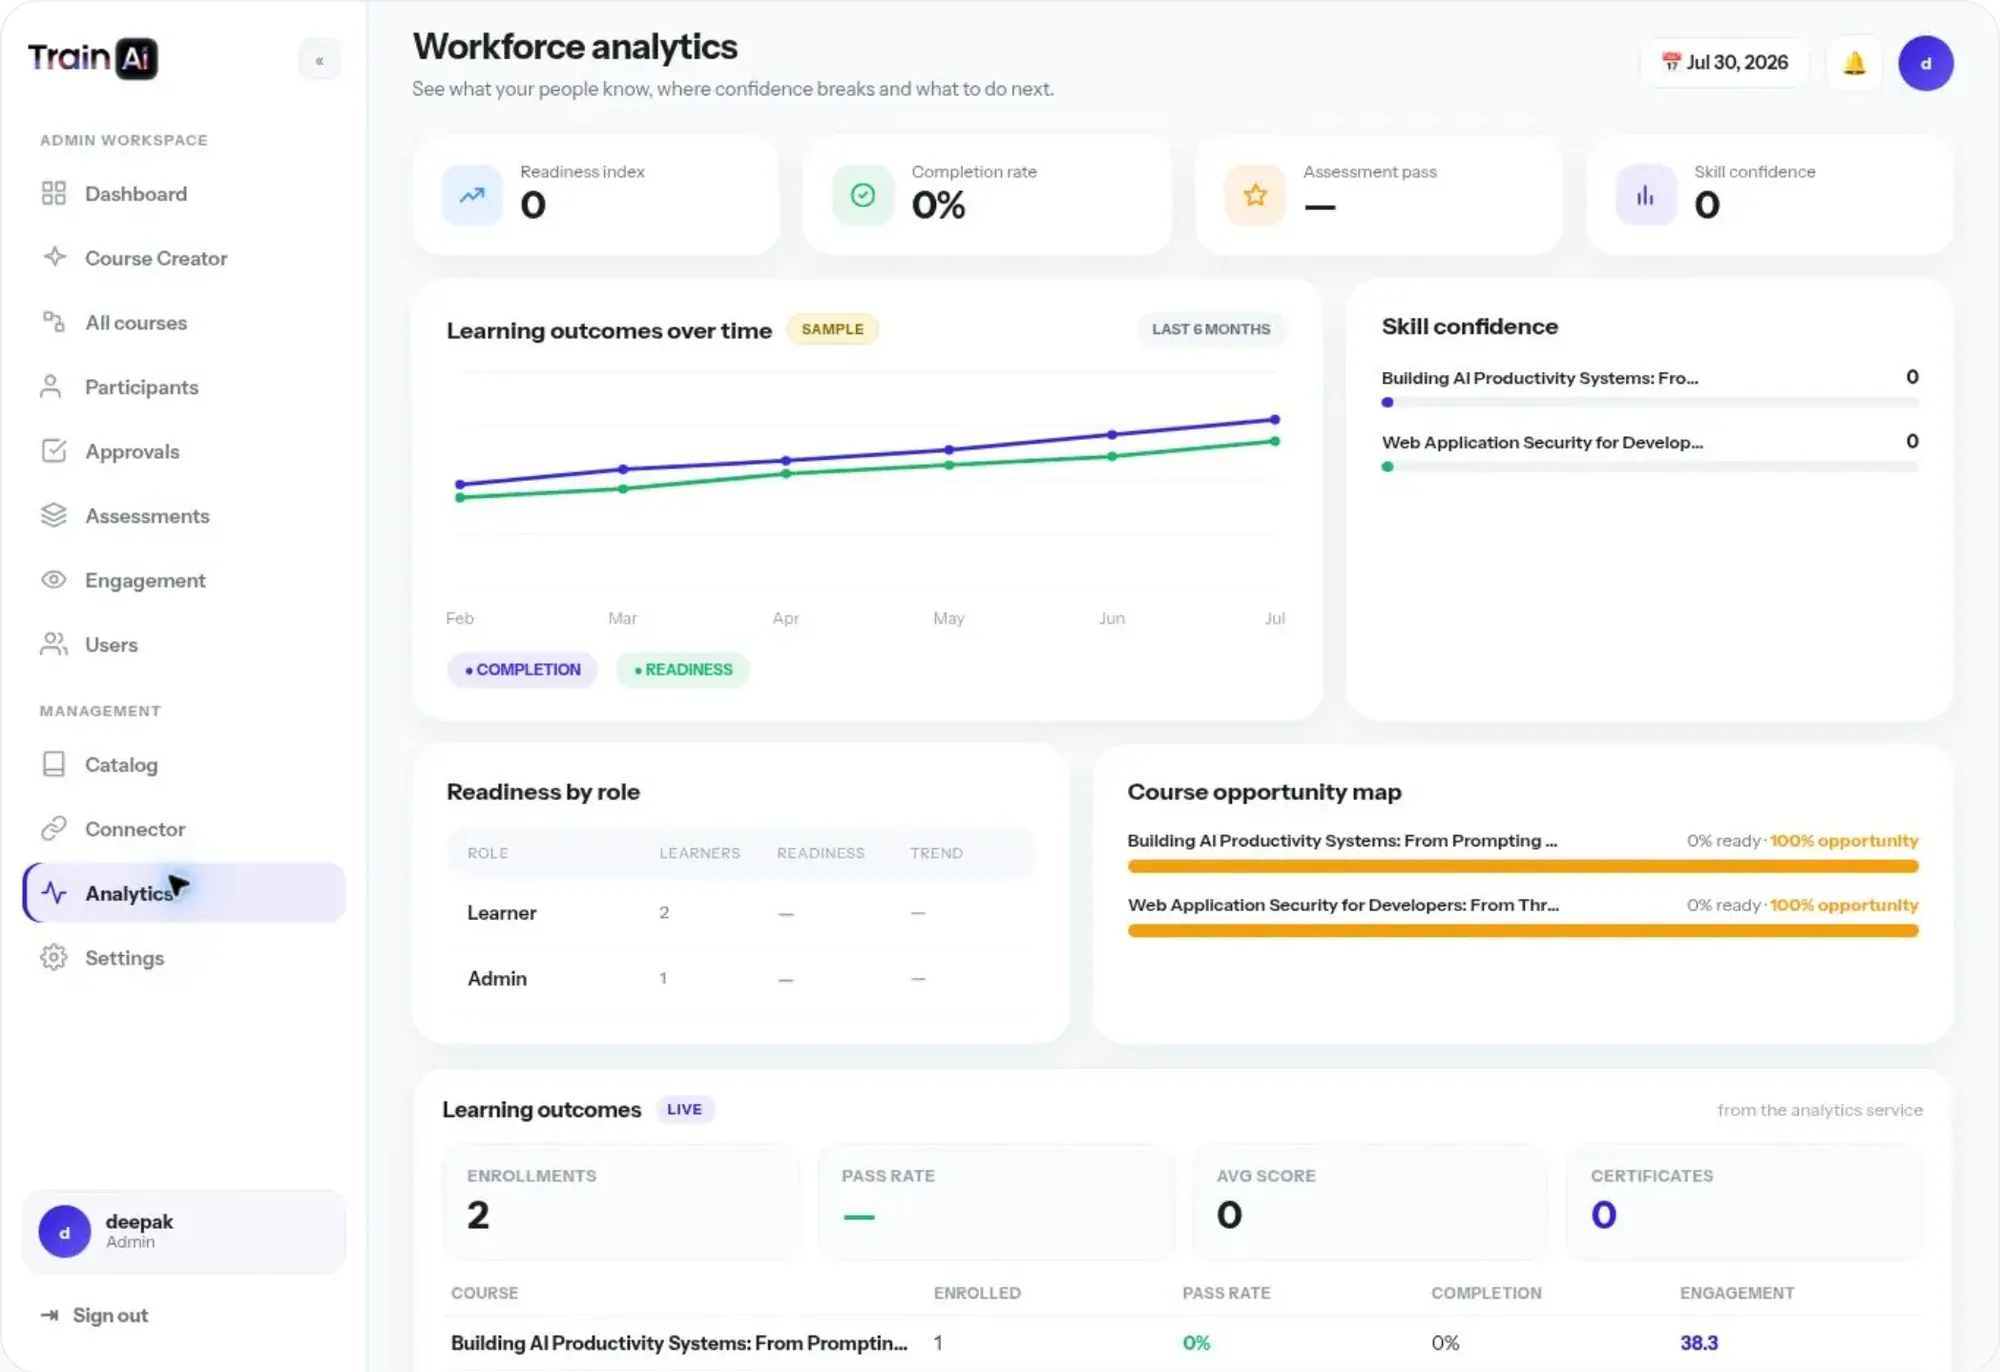Viewport: 2000px width, 1372px height.
Task: Select the Learner role row
Action: click(741, 913)
